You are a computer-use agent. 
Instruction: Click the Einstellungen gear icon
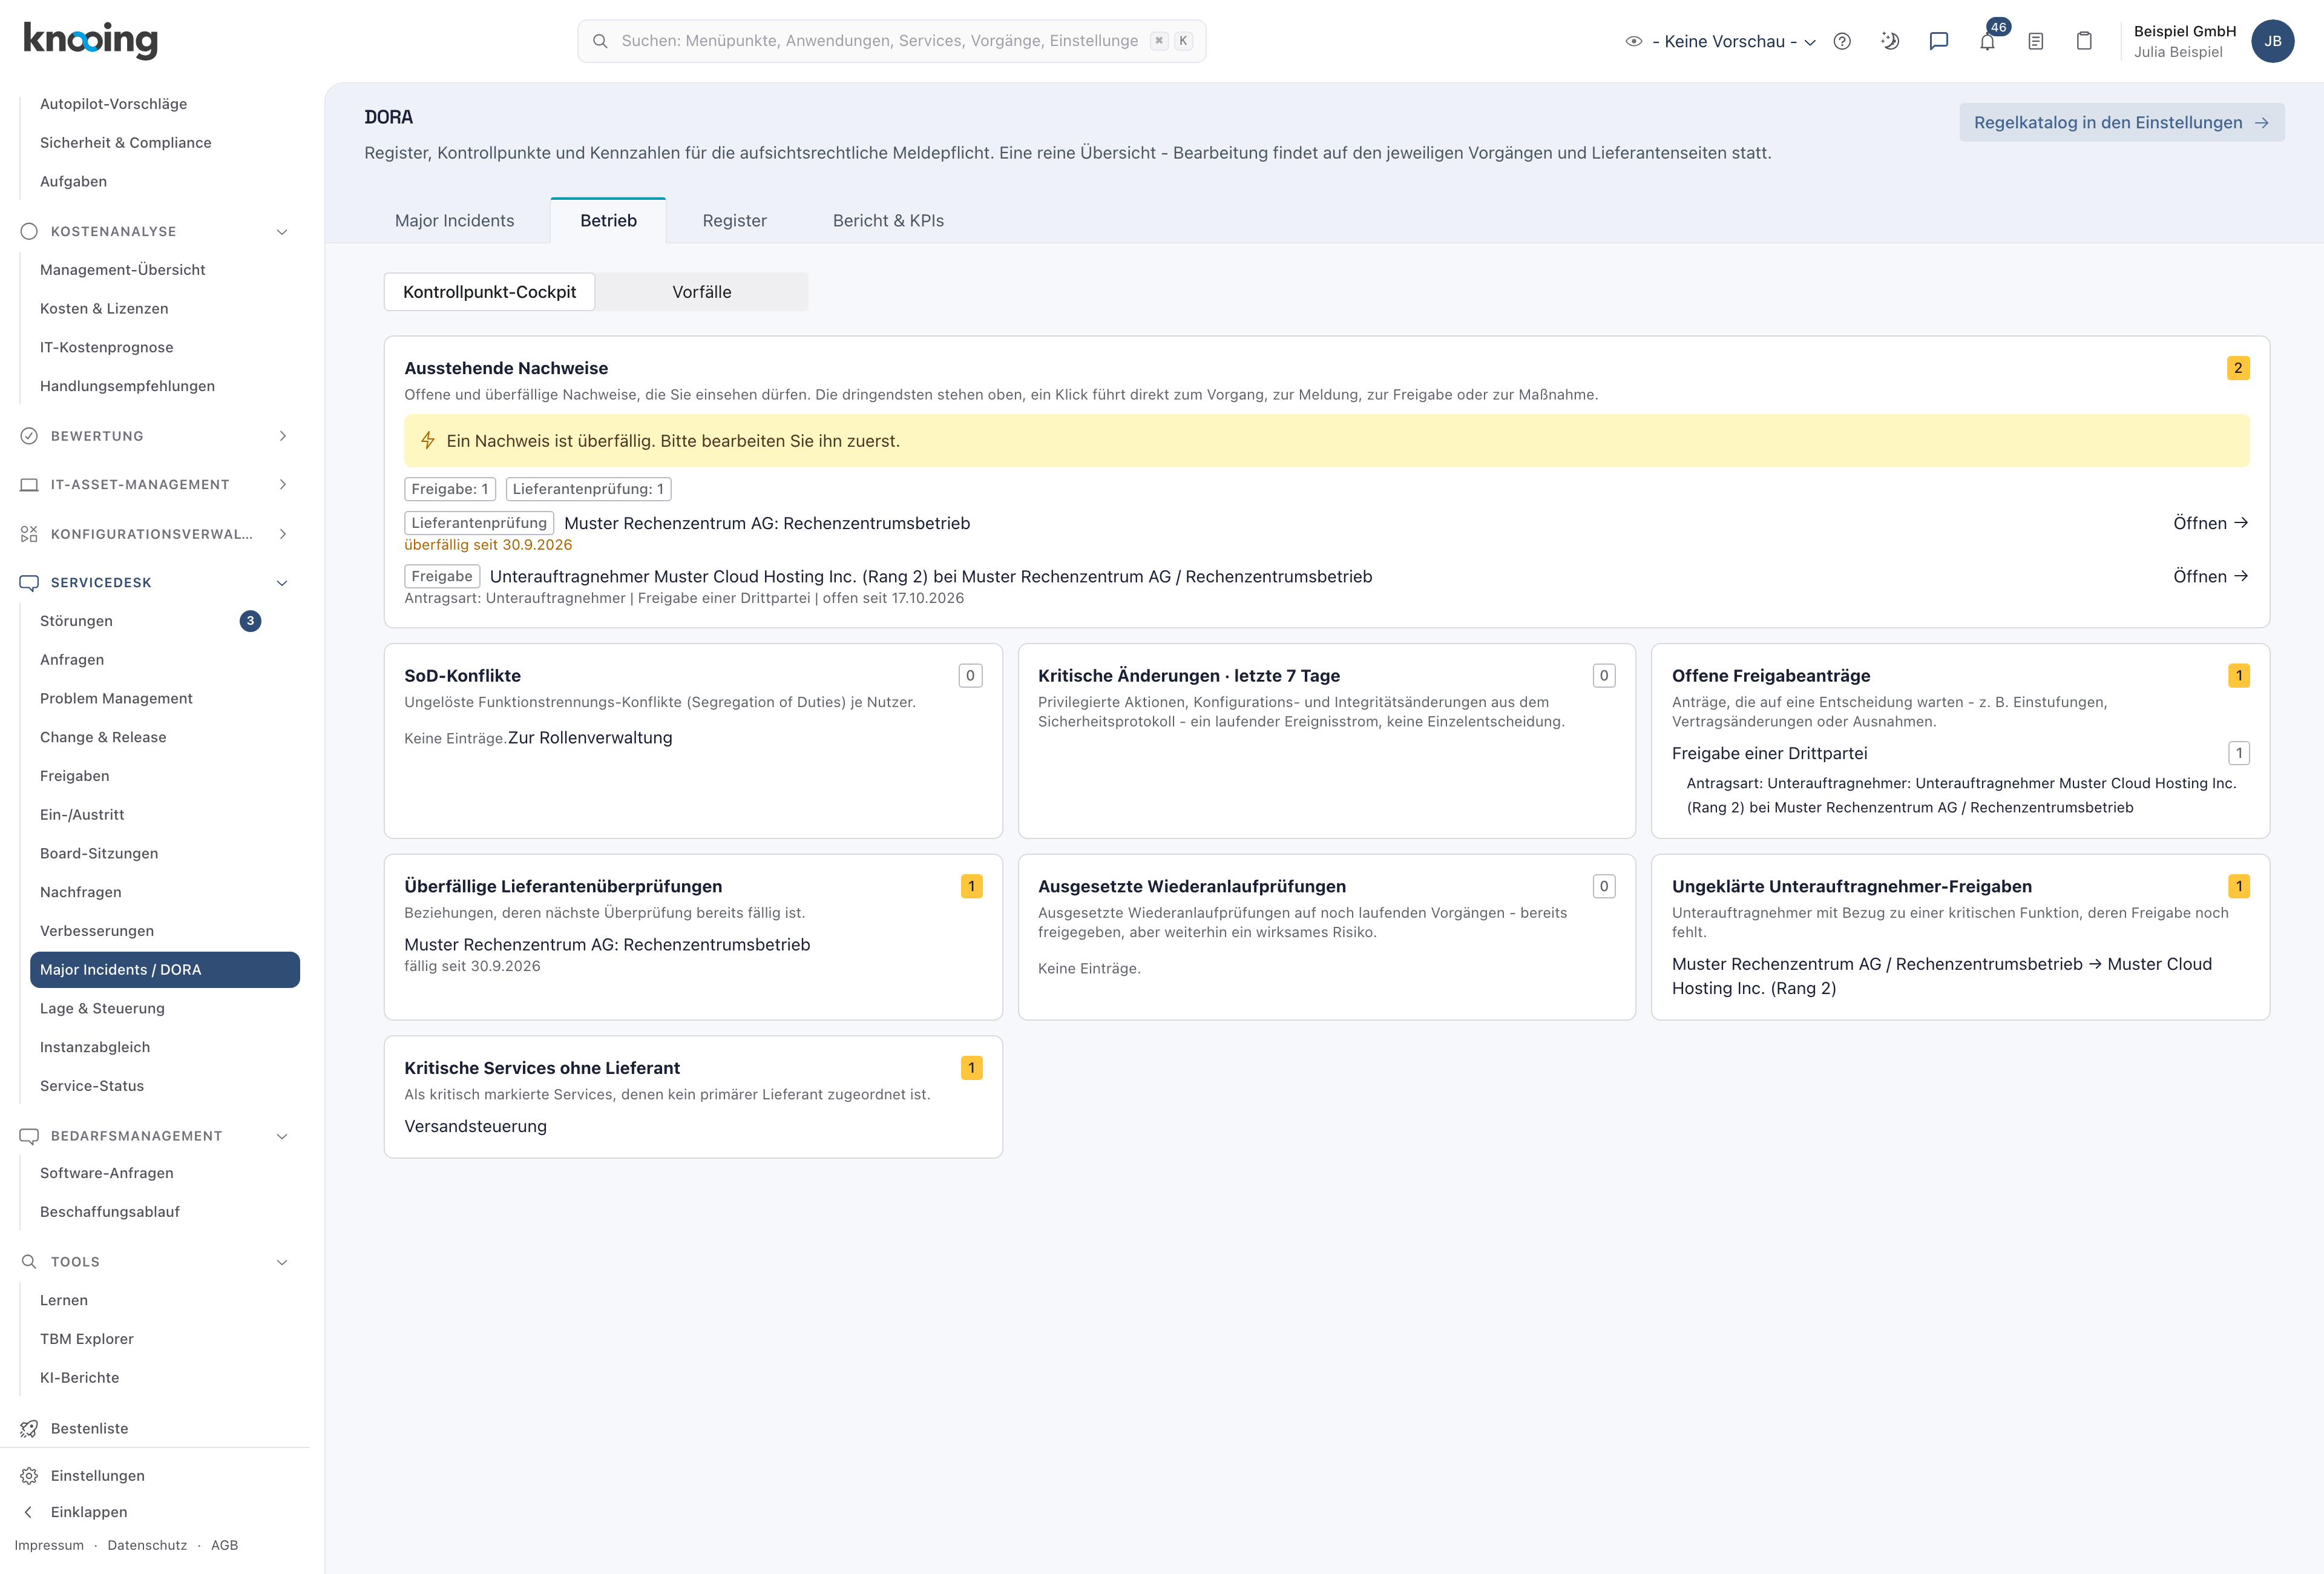[x=29, y=1476]
